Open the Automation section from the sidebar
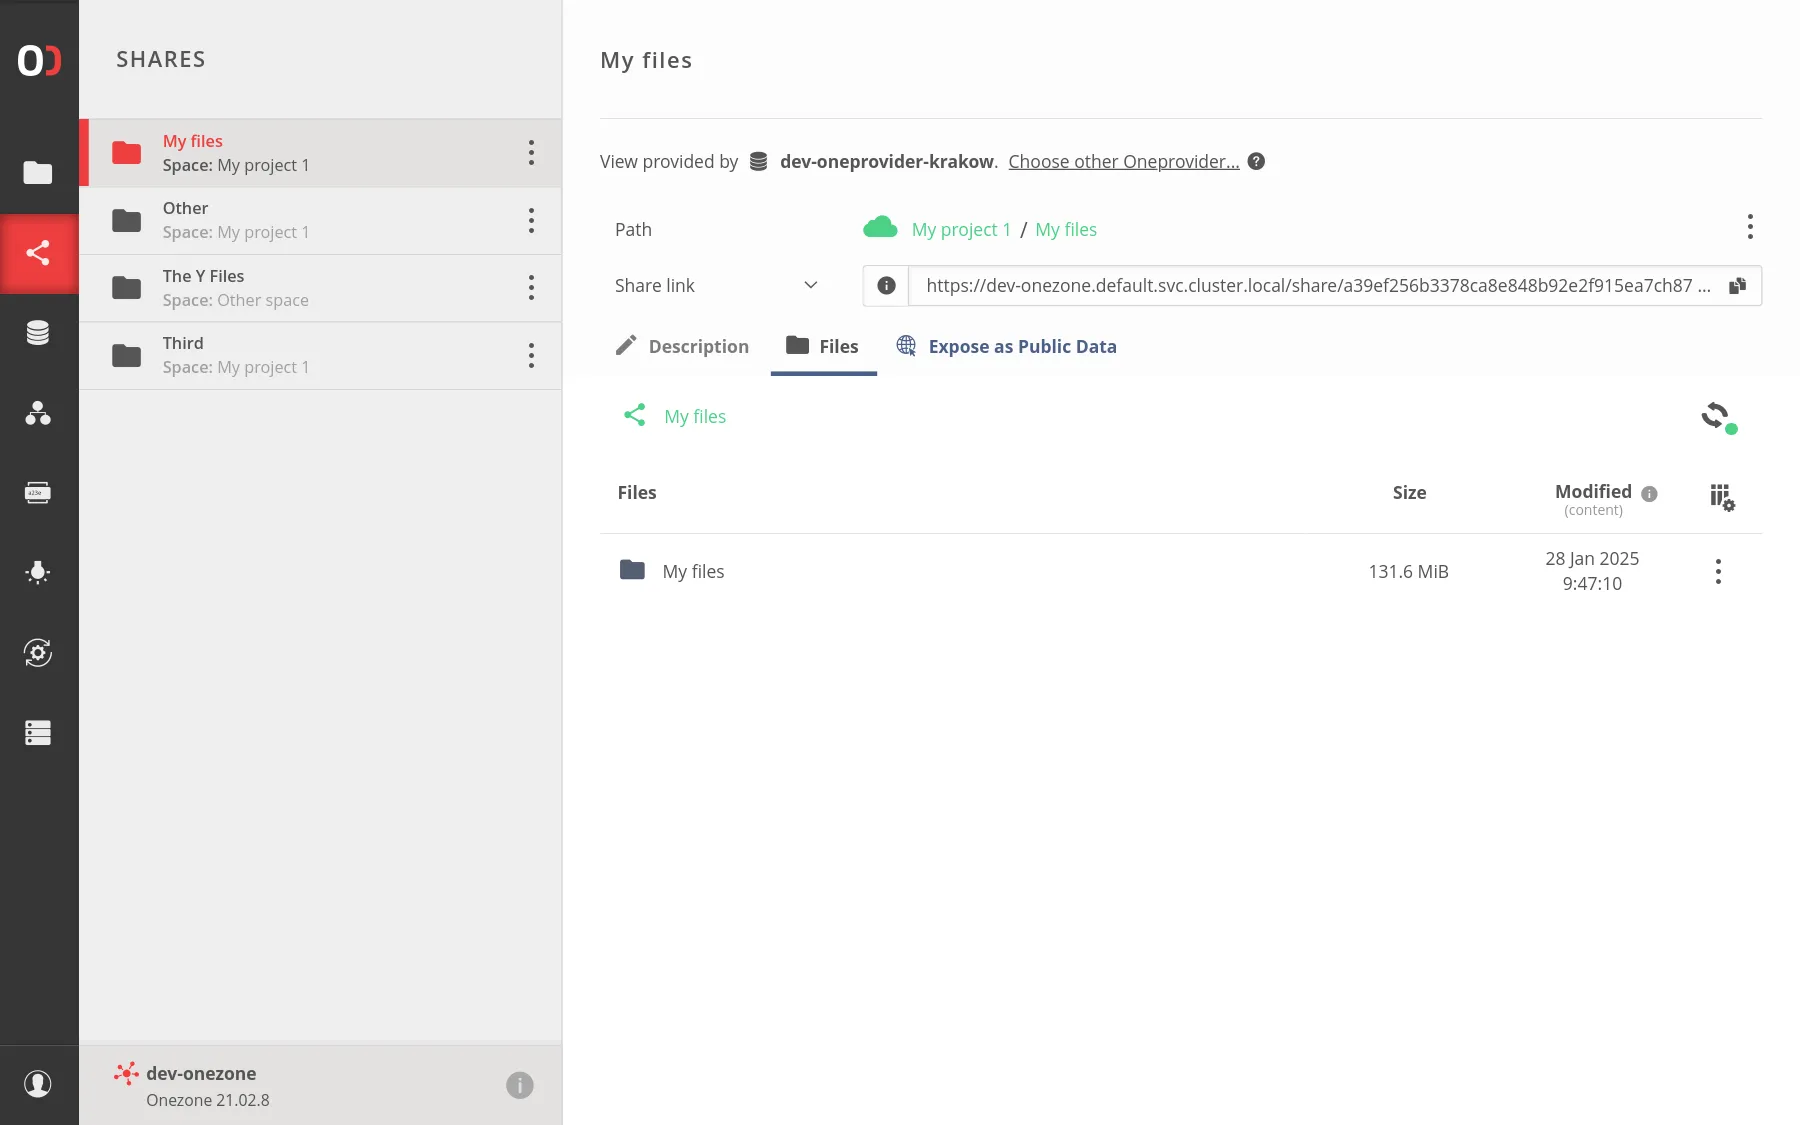Screen dimensions: 1800x1125 (x=38, y=653)
